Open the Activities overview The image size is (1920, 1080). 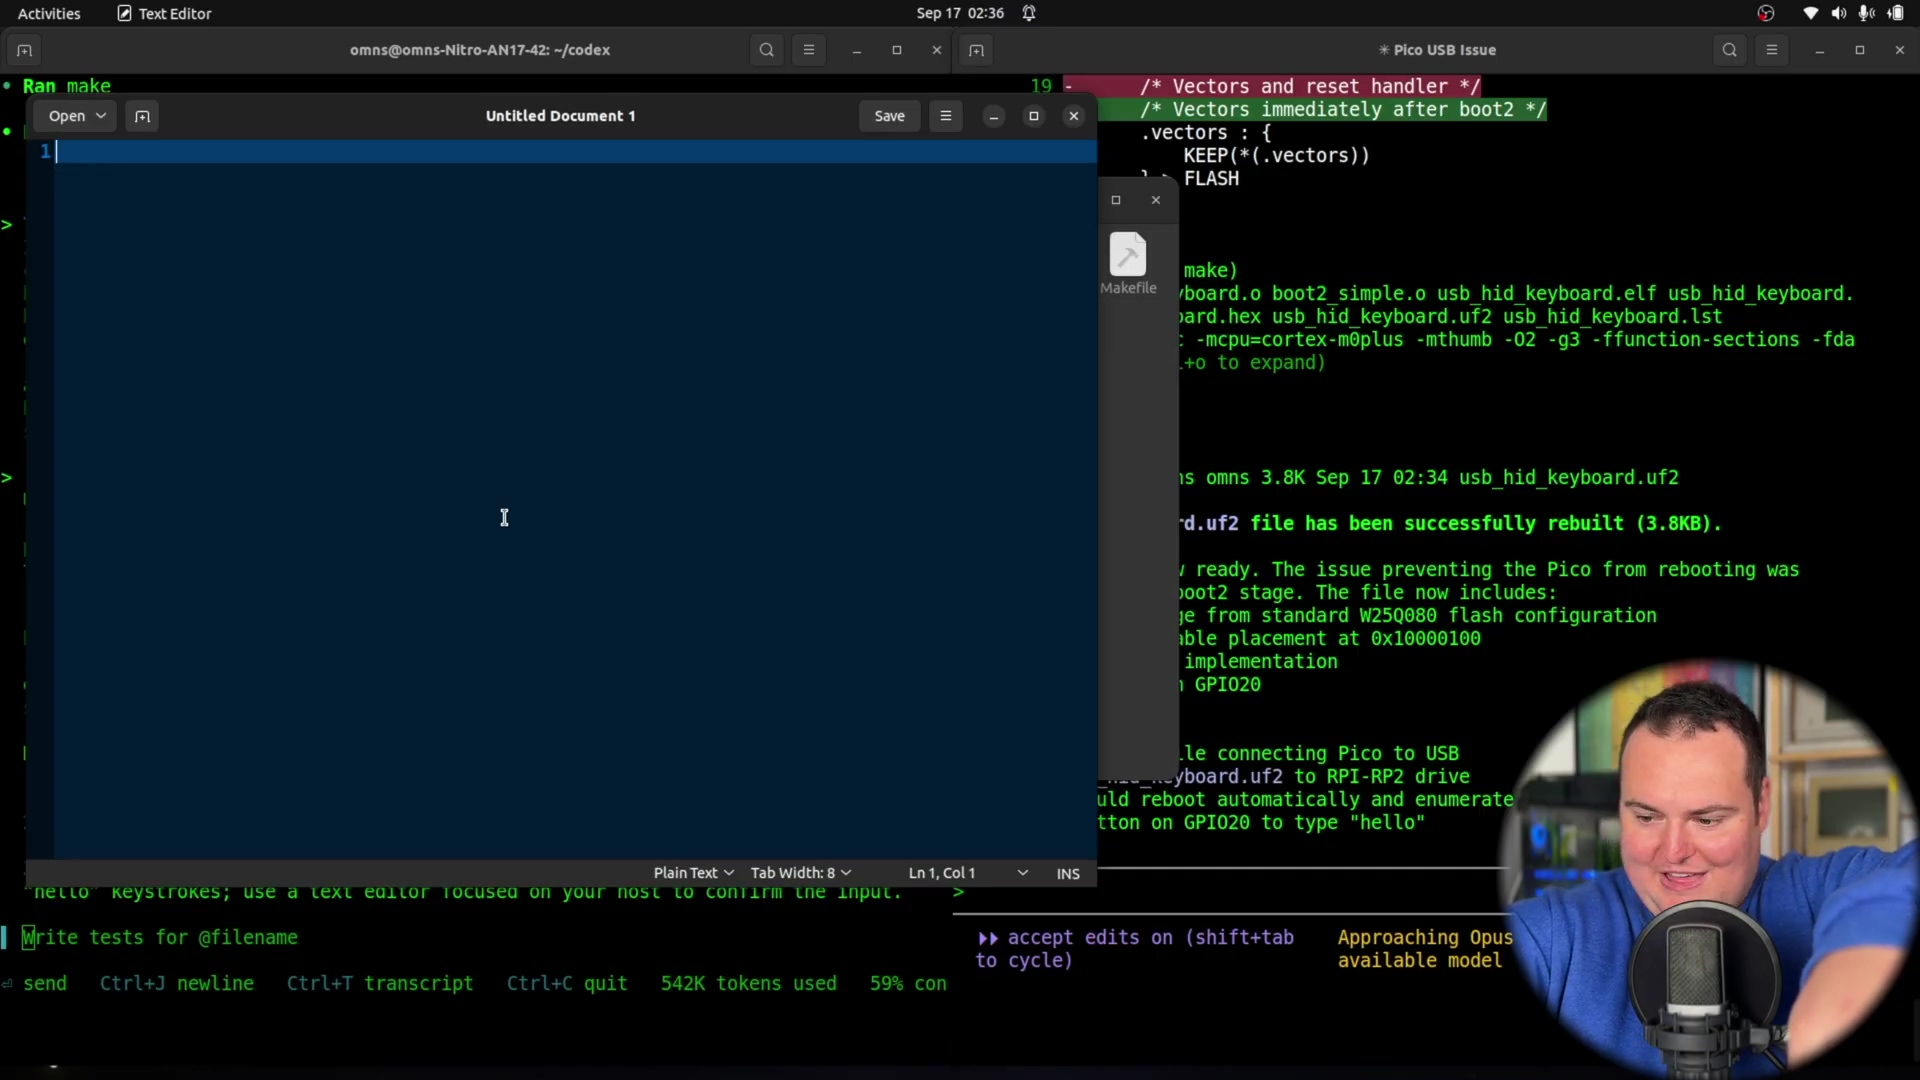[x=49, y=13]
